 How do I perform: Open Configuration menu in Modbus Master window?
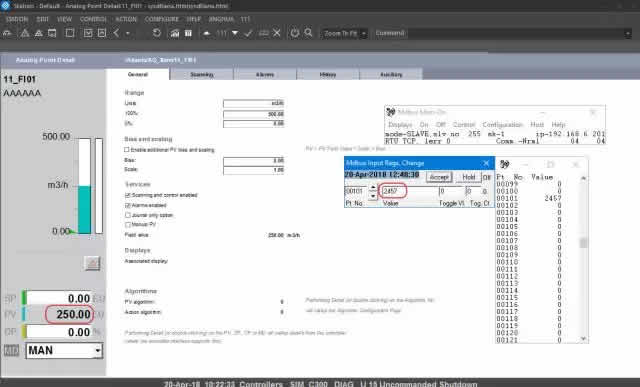[x=502, y=125]
